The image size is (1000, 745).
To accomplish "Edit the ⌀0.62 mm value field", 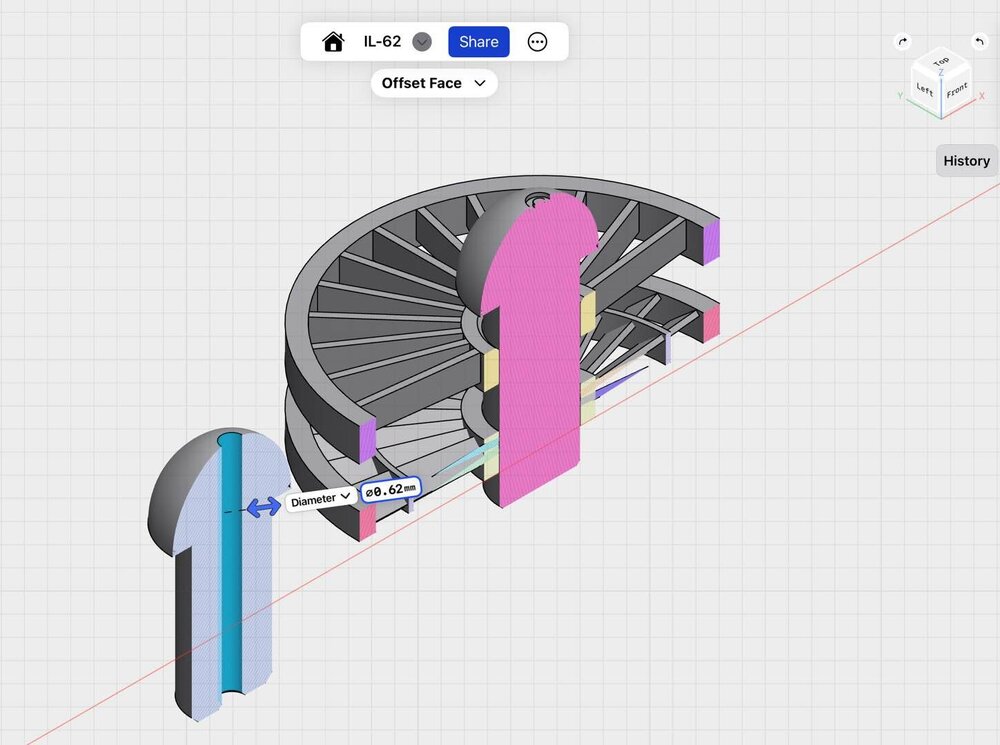I will pos(390,490).
